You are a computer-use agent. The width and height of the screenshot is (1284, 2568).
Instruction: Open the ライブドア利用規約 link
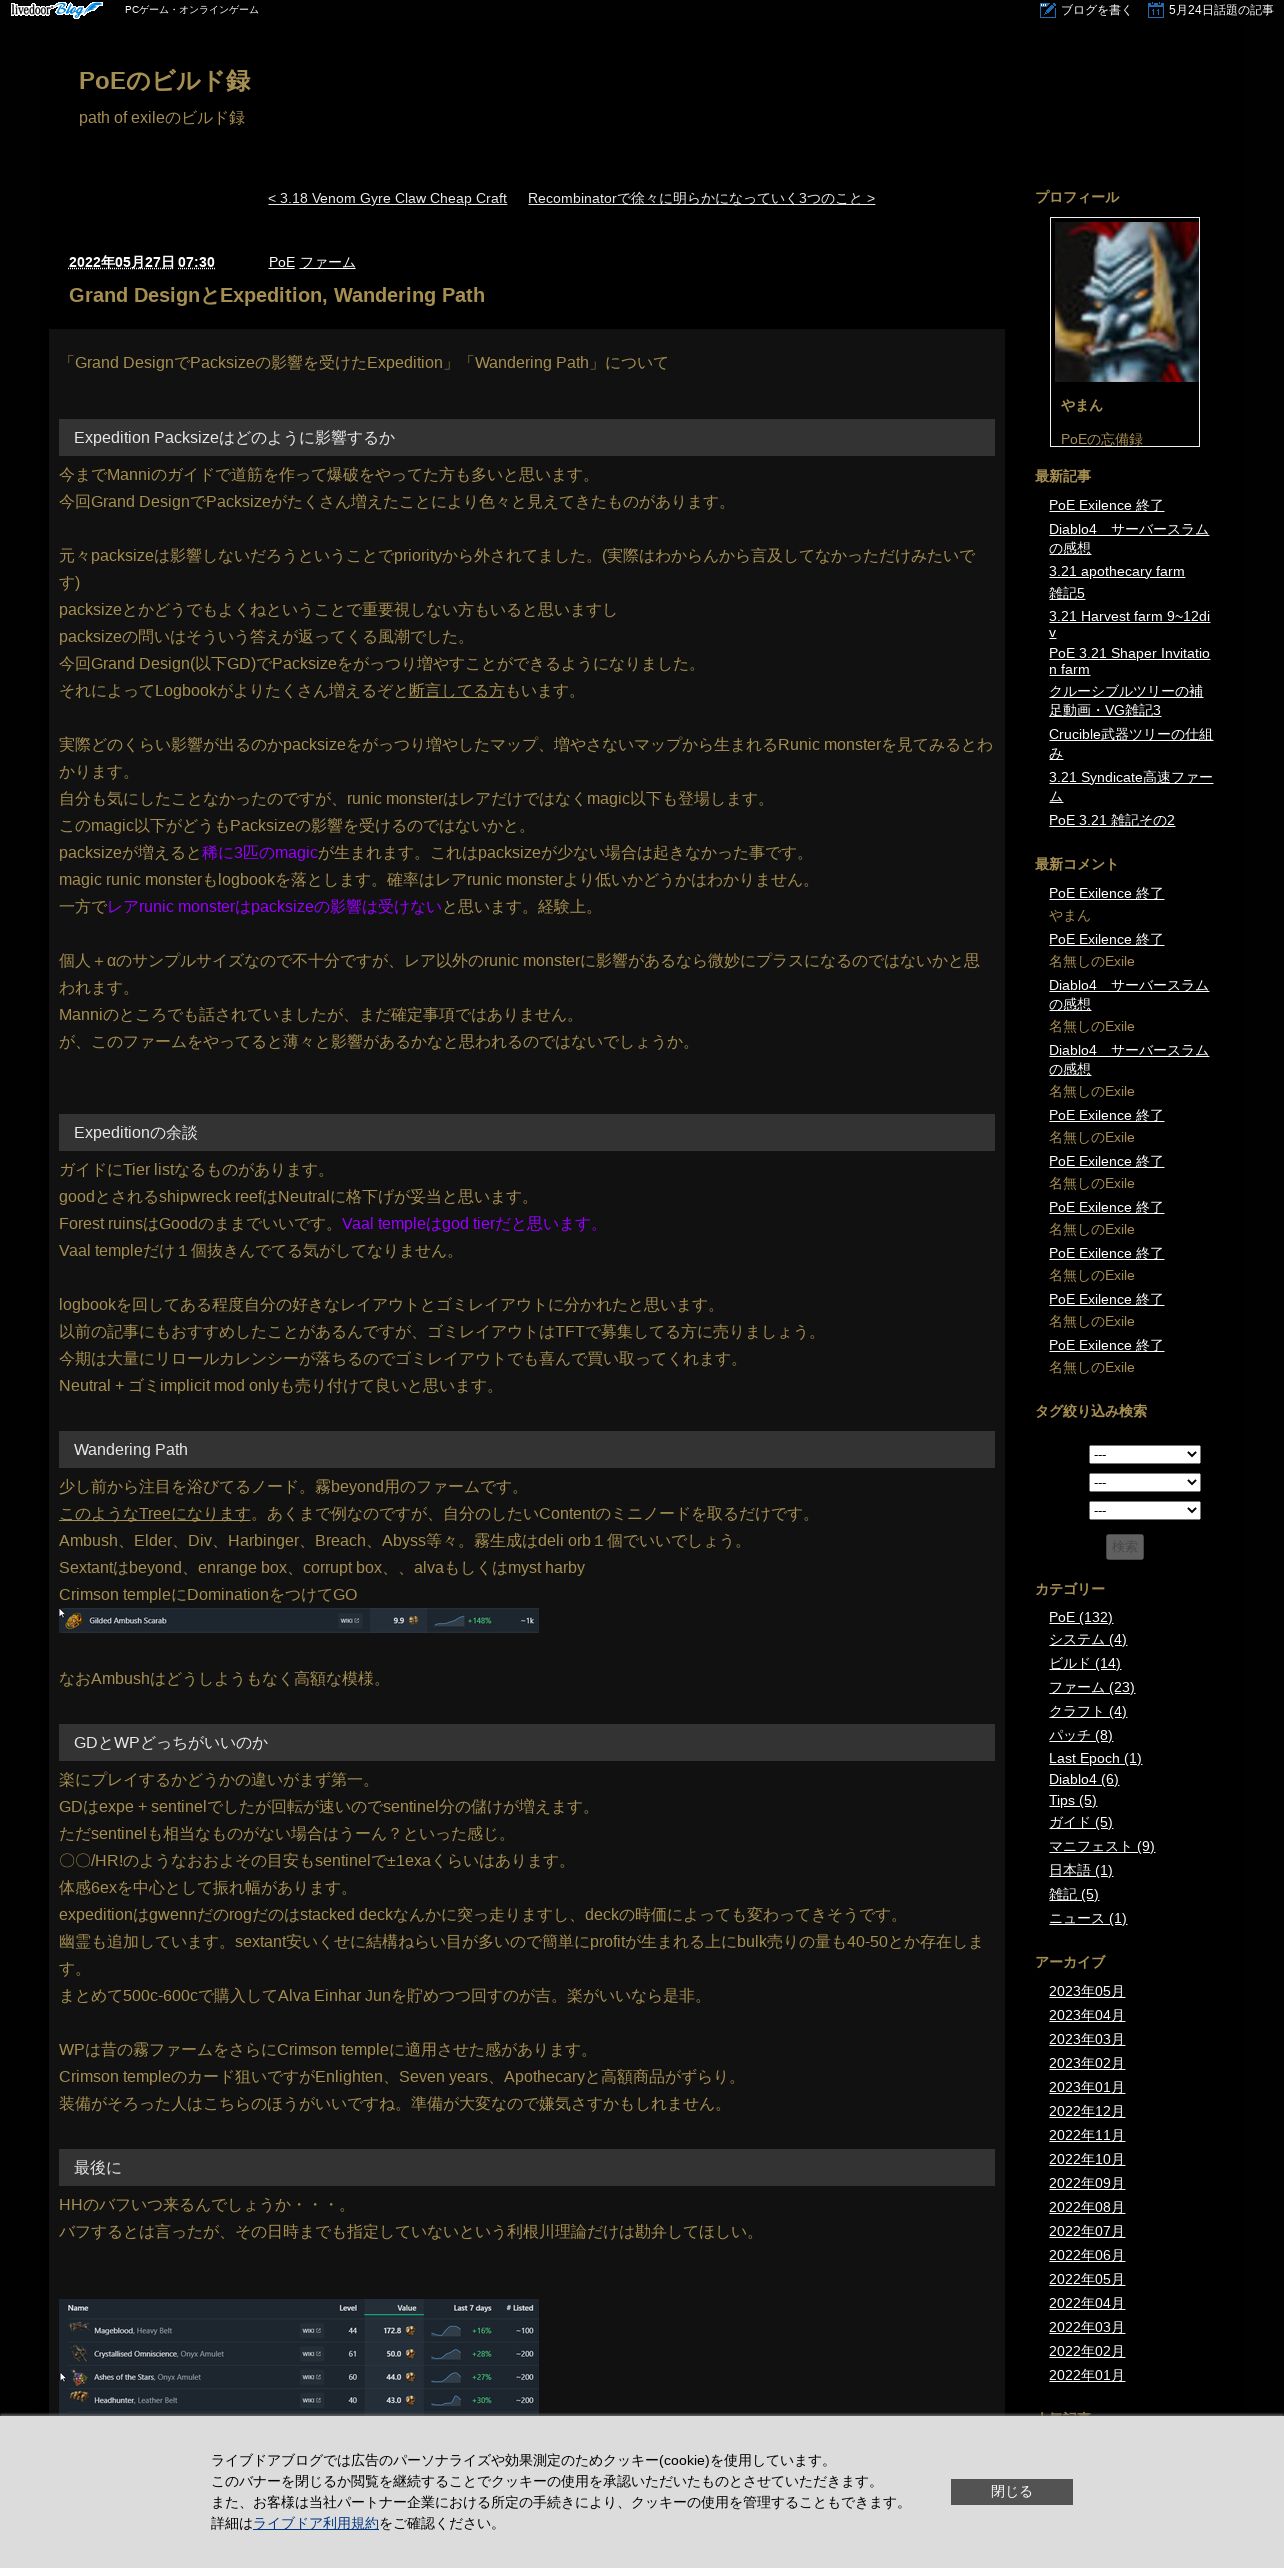click(316, 2523)
